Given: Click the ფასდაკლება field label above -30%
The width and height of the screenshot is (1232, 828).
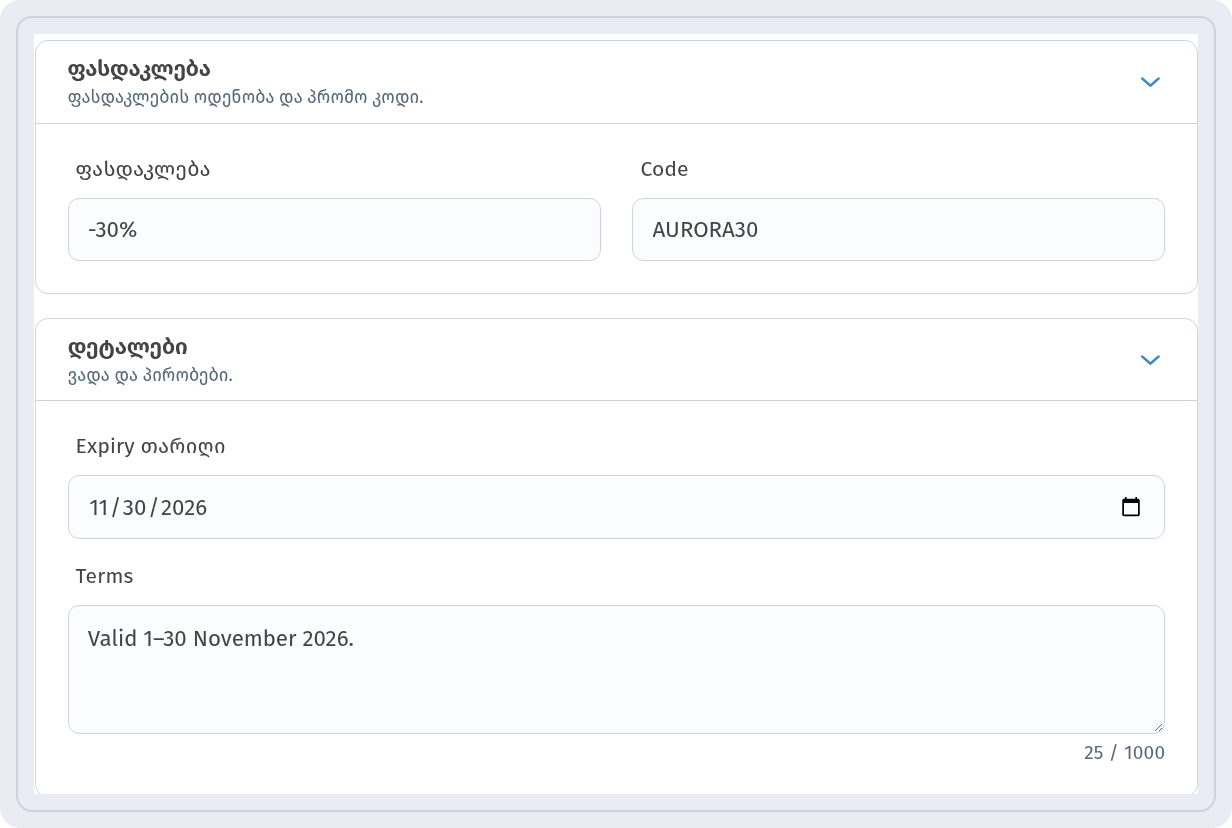Looking at the screenshot, I should click(143, 169).
